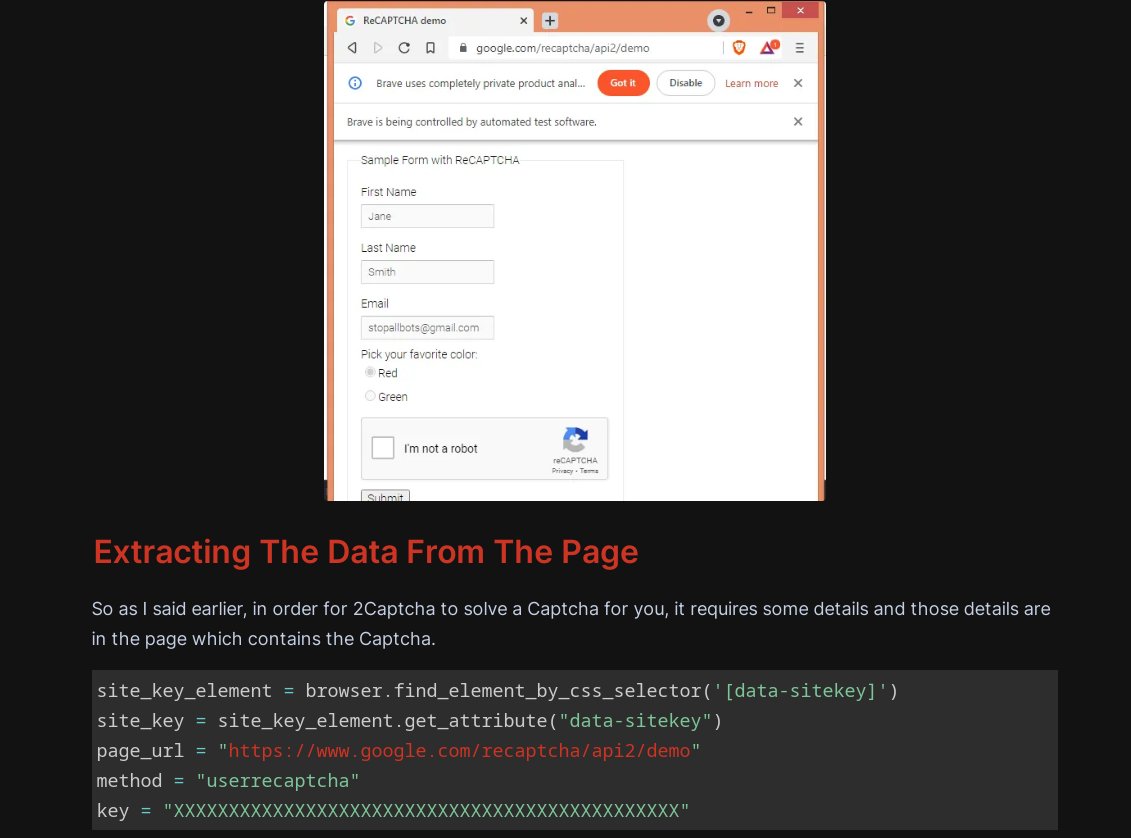Reload the page with the refresh icon

coord(404,48)
